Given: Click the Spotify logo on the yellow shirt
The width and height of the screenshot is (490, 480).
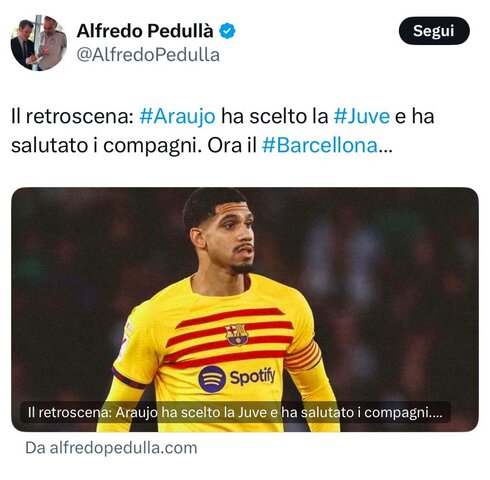Looking at the screenshot, I should tap(237, 379).
